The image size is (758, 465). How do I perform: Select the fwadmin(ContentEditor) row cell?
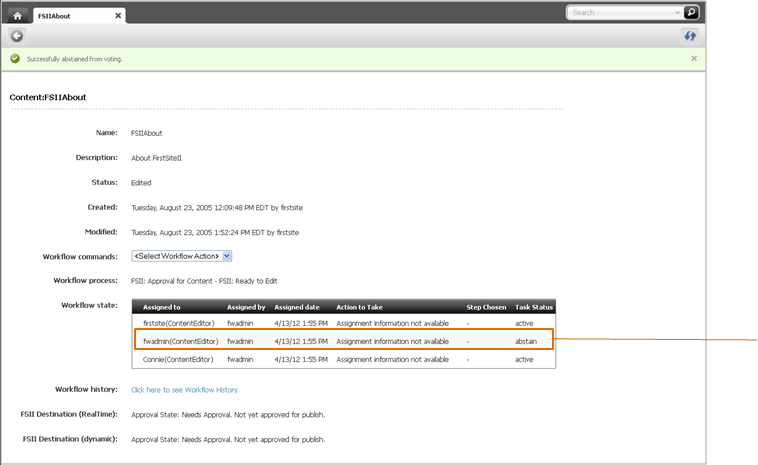click(181, 341)
